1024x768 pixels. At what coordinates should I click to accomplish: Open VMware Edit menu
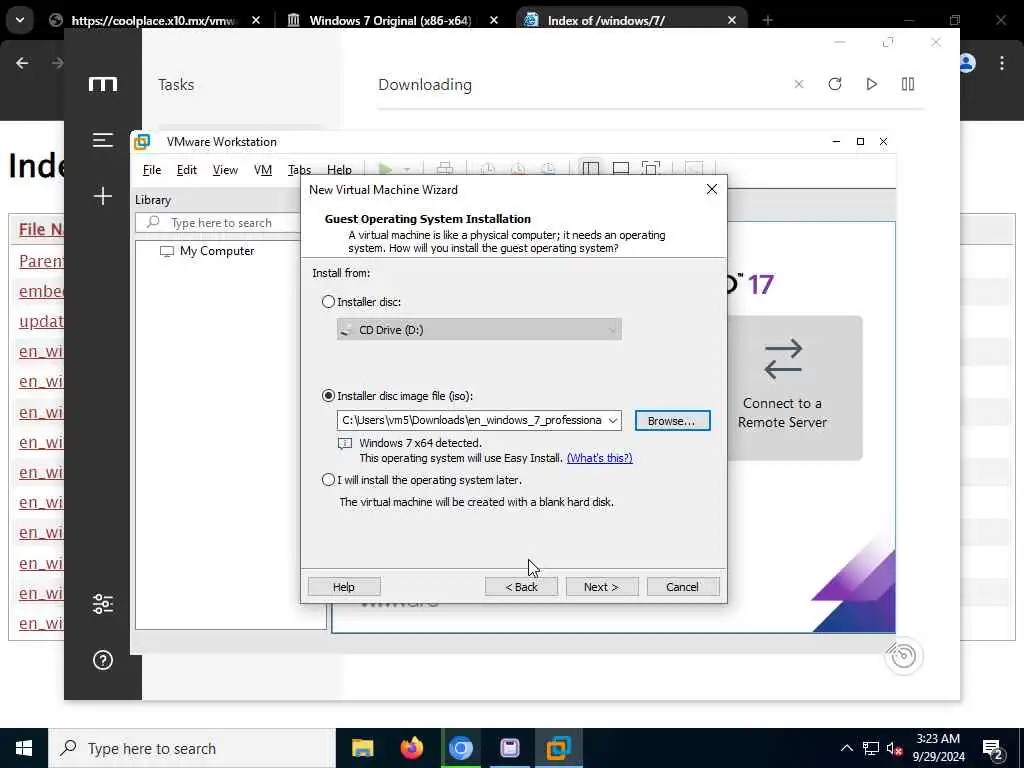[187, 170]
